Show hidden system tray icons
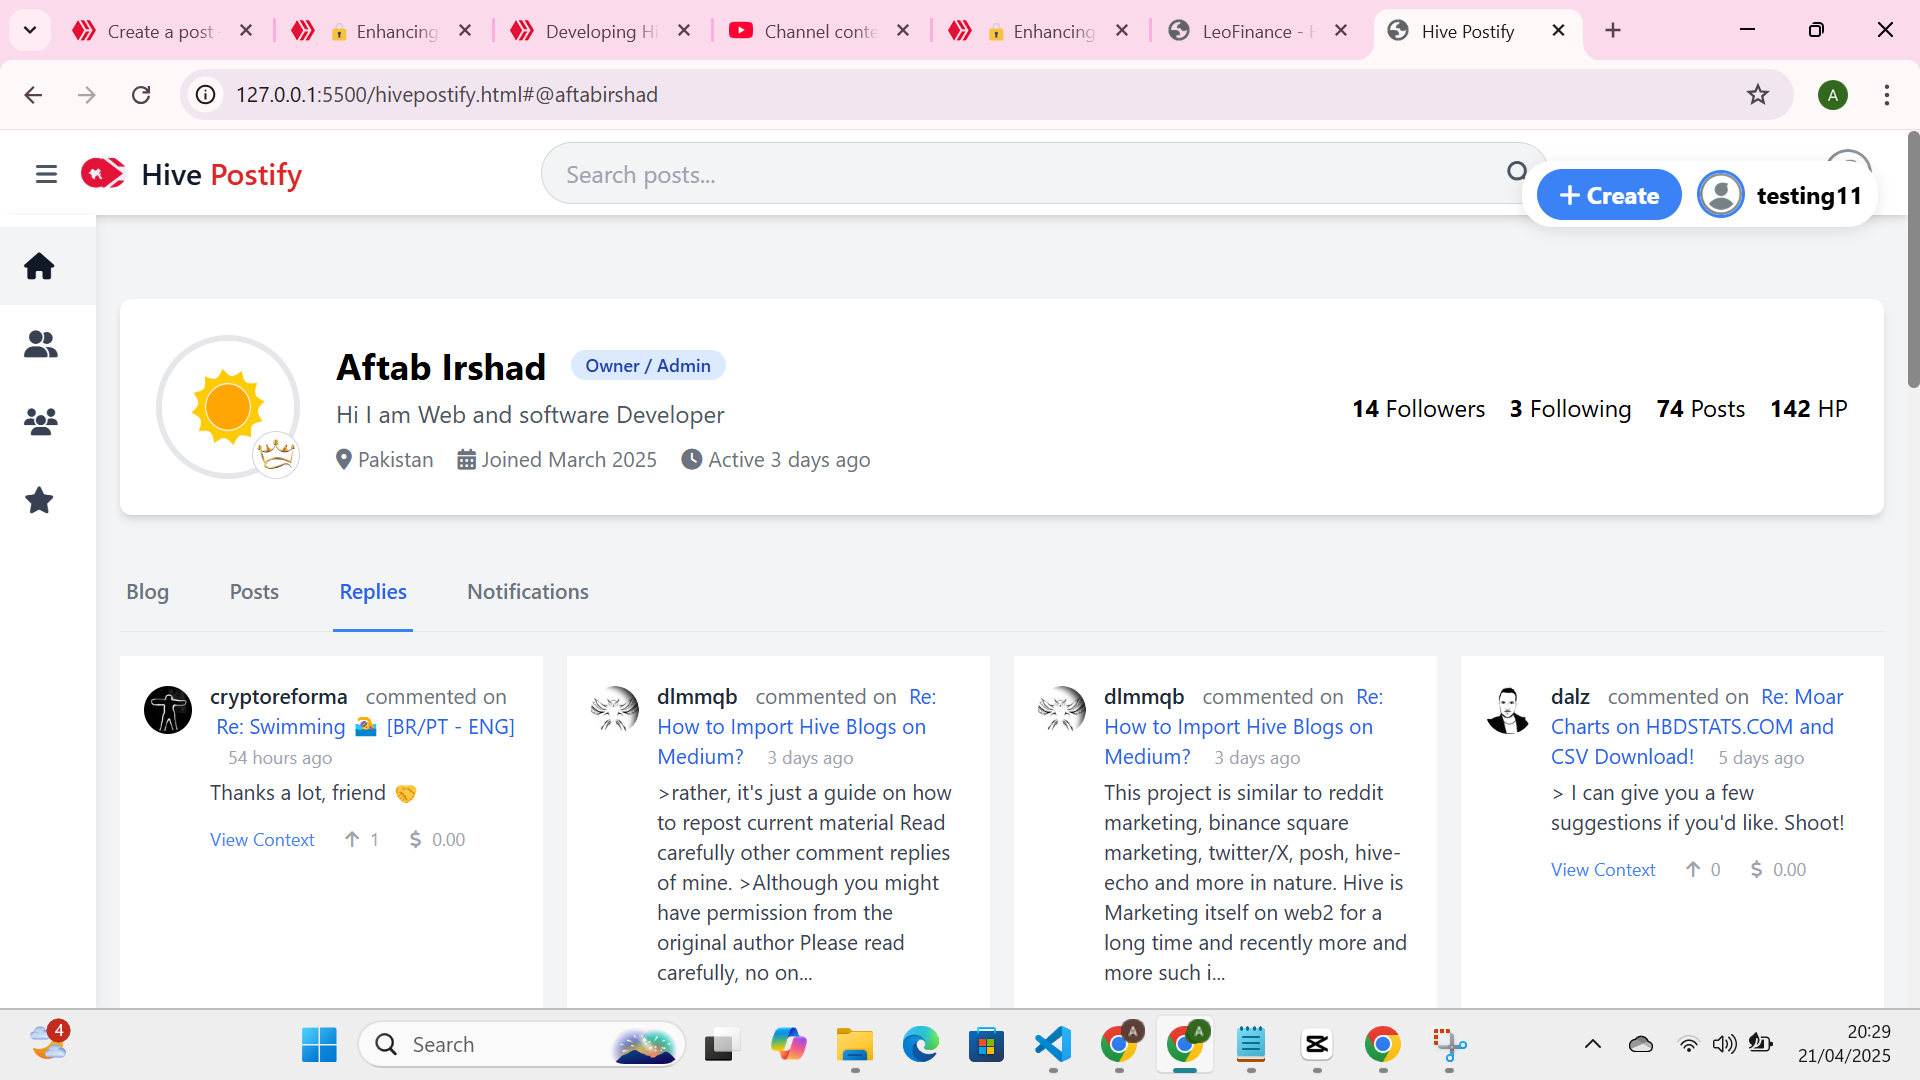 click(x=1592, y=1045)
